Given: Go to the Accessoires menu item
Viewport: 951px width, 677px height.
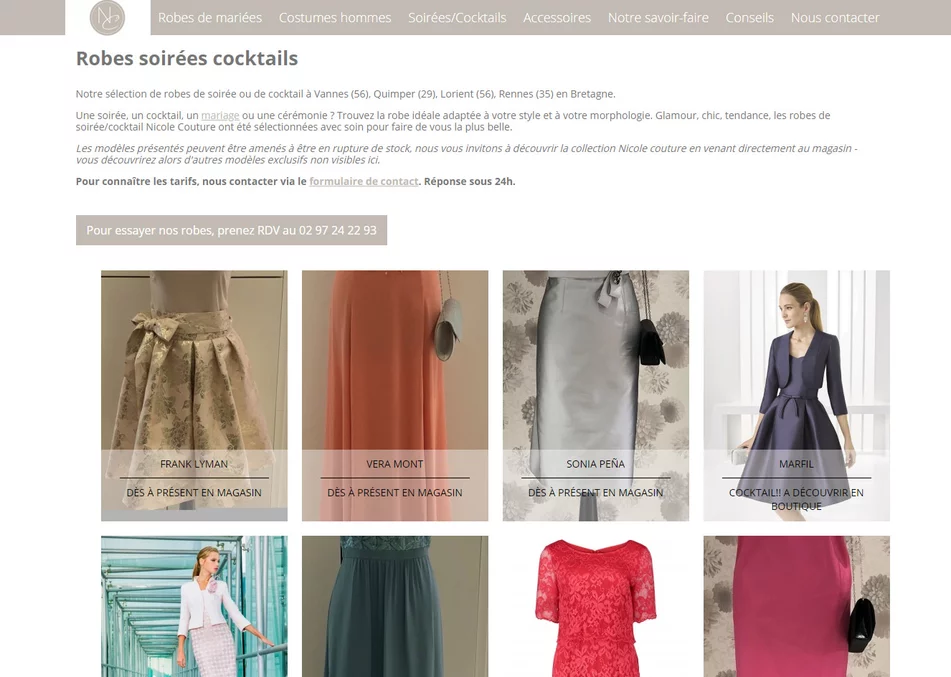Looking at the screenshot, I should (557, 18).
